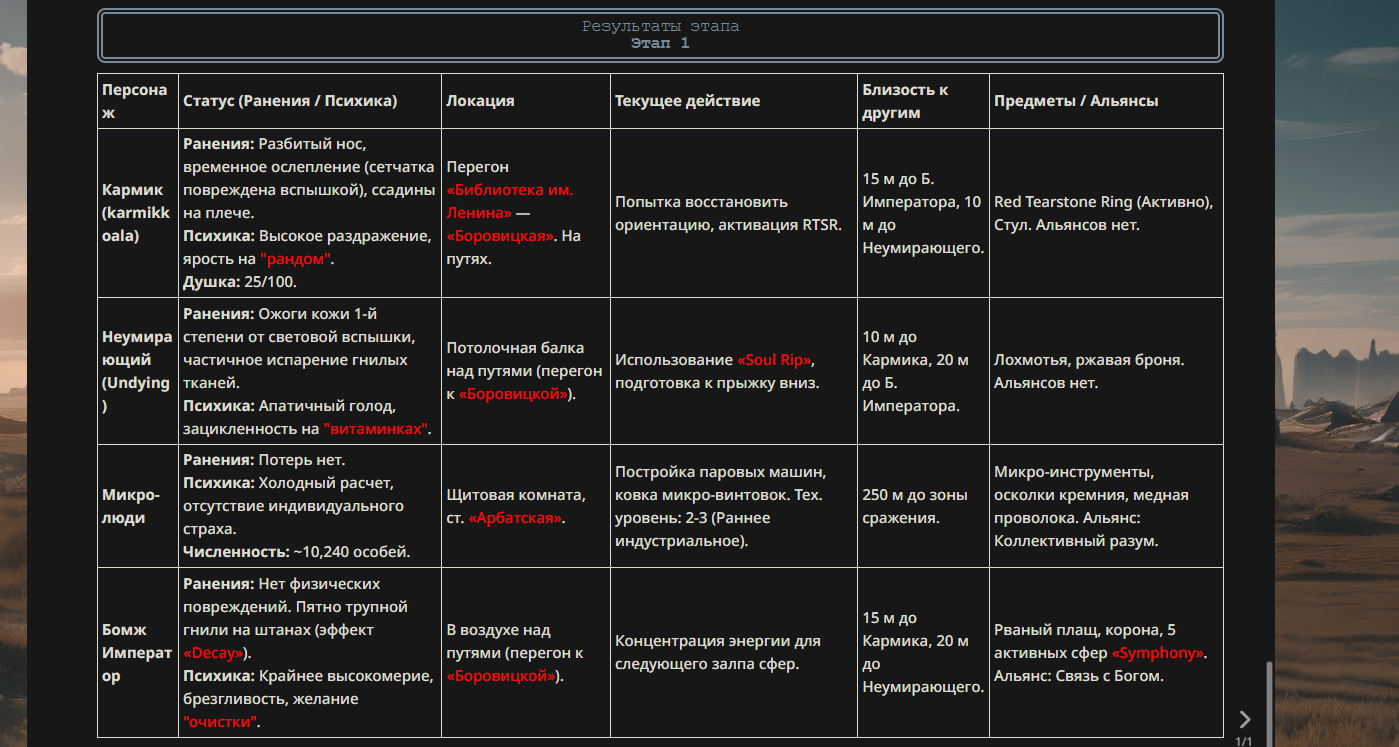The height and width of the screenshot is (747, 1399).
Task: Click the "Статус (Ранения / Психика)" column header
Action: coord(310,101)
